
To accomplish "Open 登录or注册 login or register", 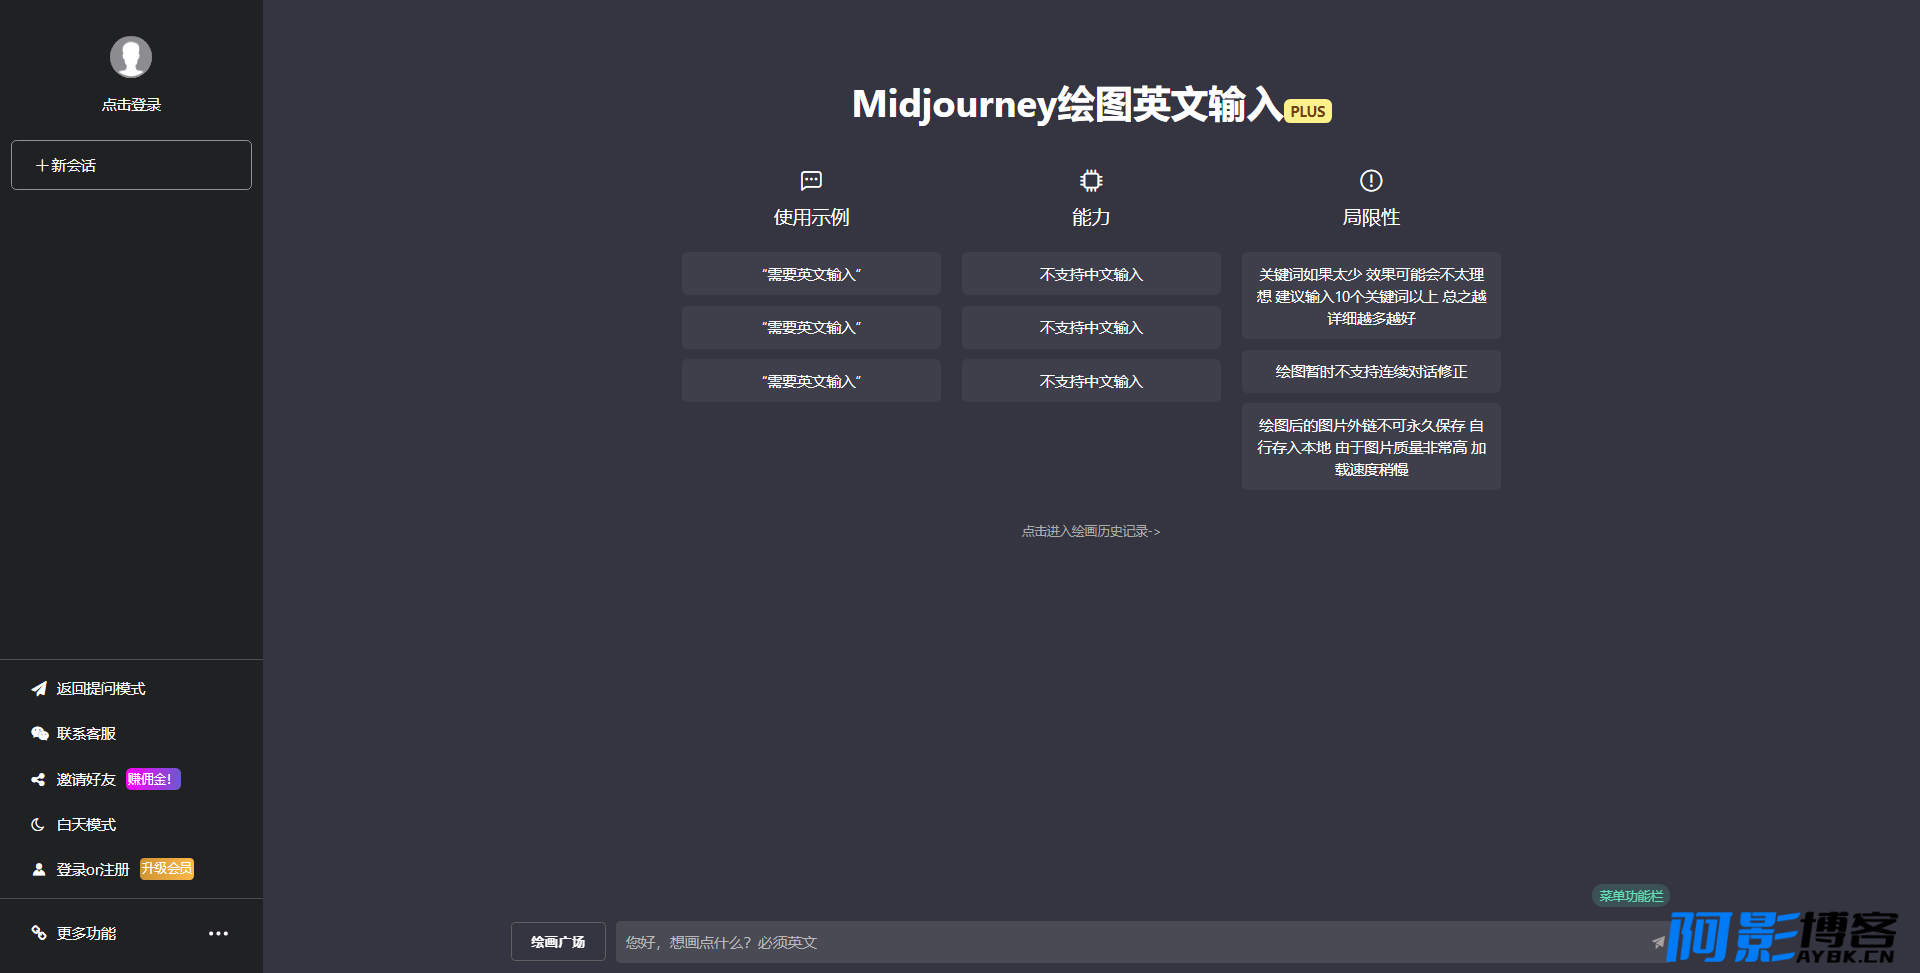I will pyautogui.click(x=93, y=870).
